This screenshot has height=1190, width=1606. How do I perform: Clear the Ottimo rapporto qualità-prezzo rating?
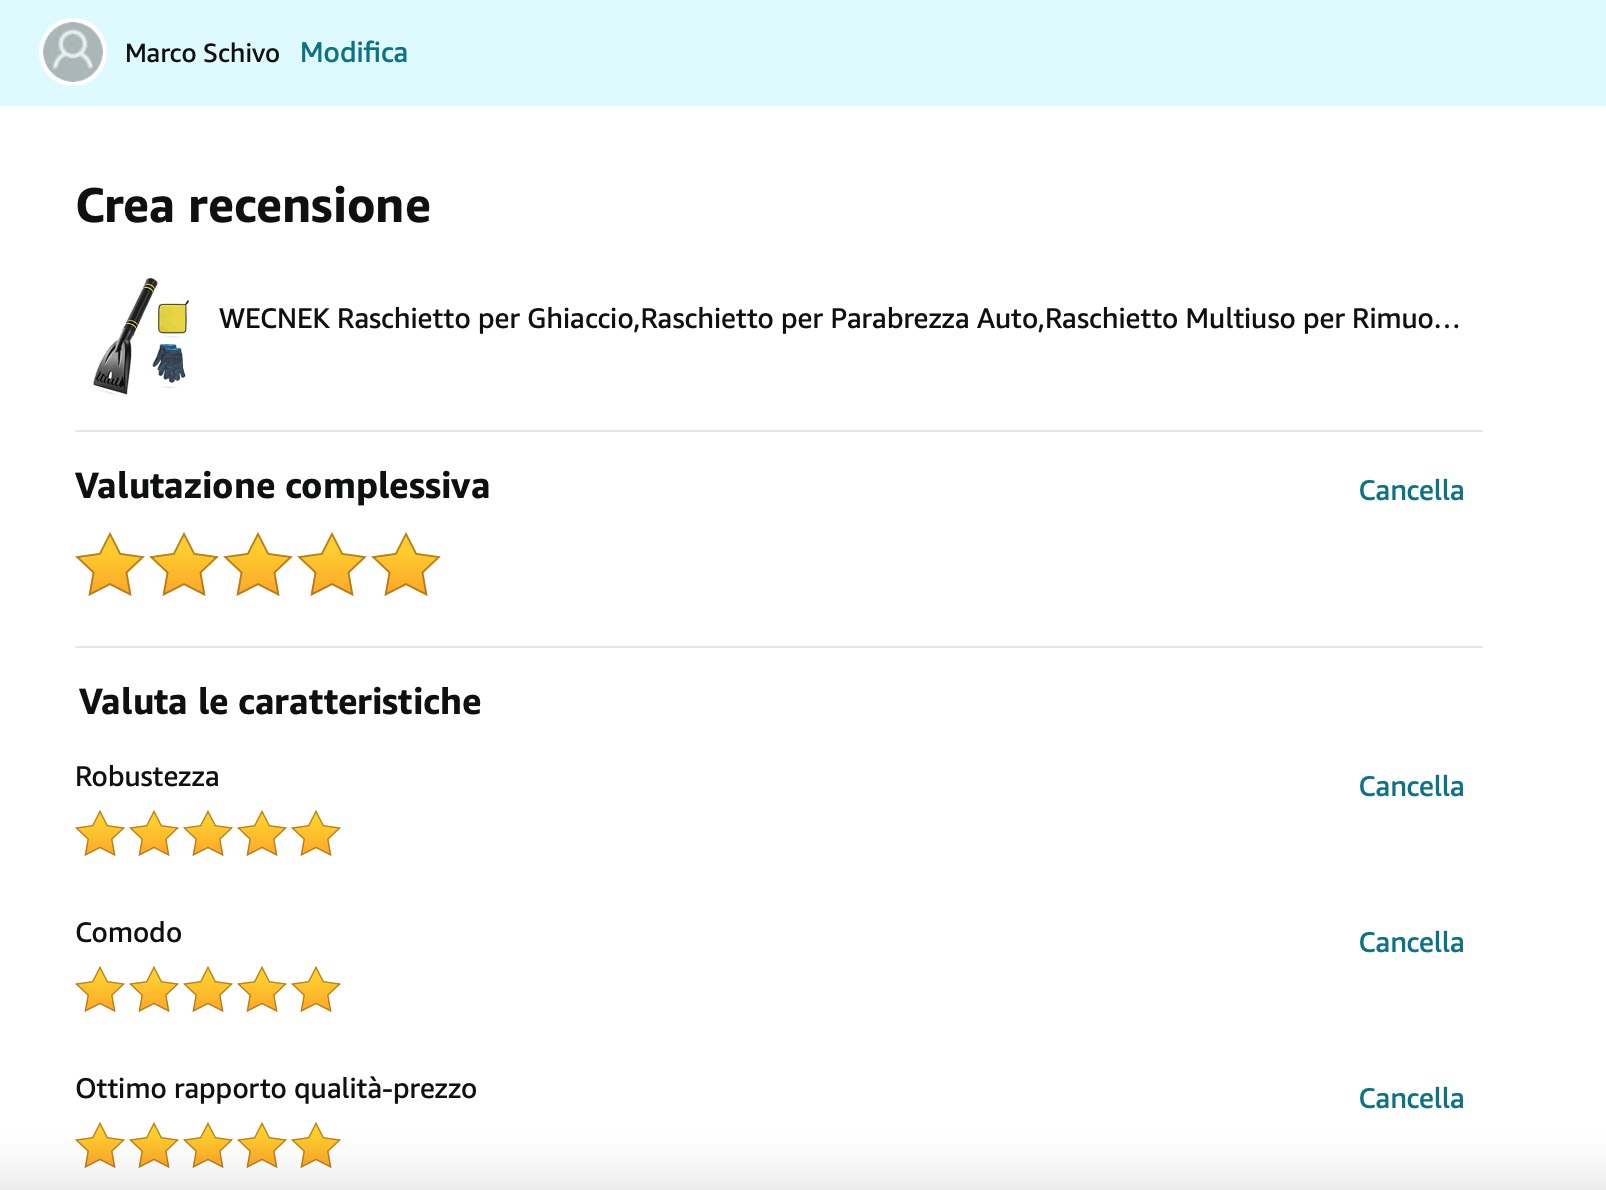[x=1410, y=1098]
